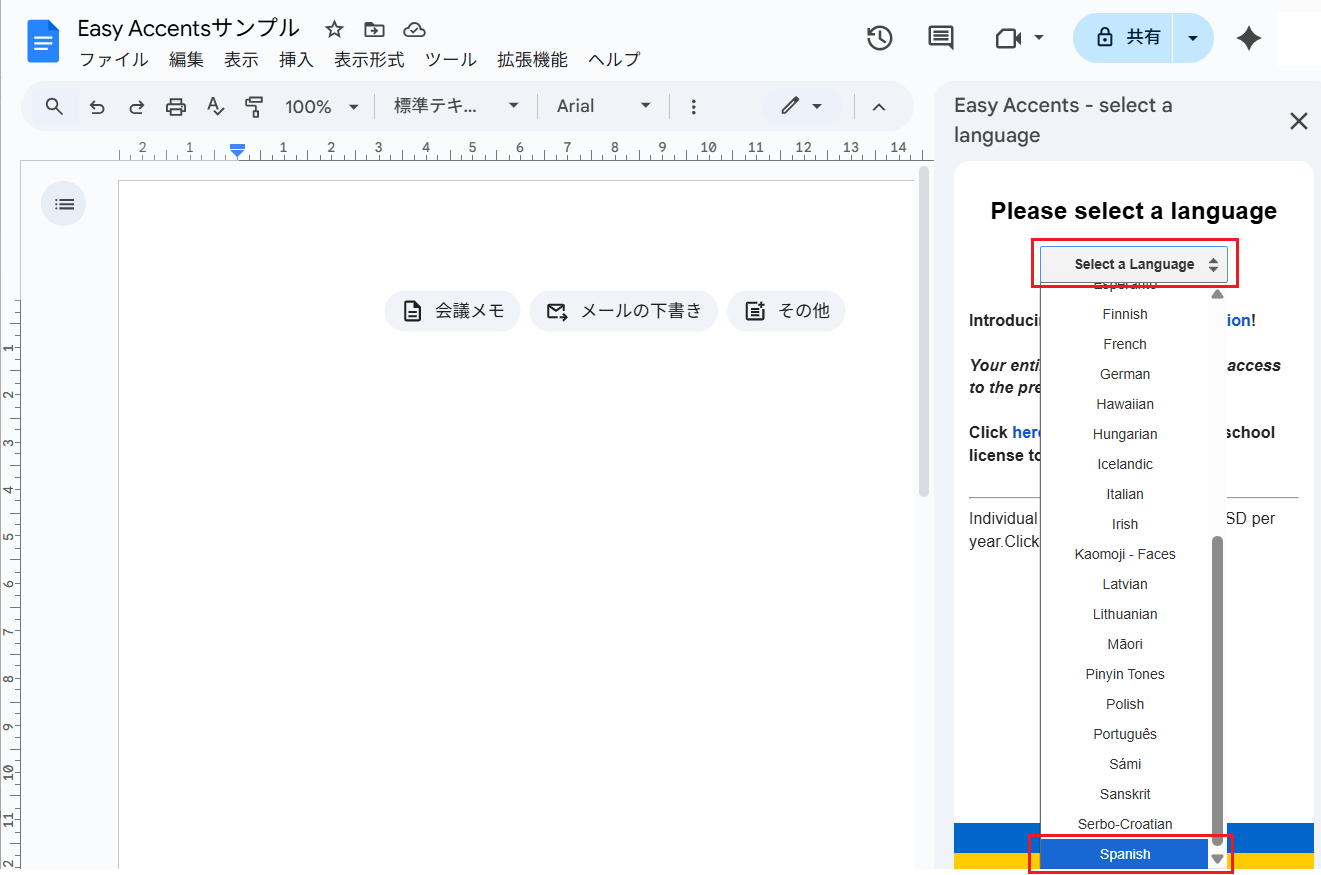Start a meeting with camera icon
The width and height of the screenshot is (1321, 875).
click(x=1008, y=38)
